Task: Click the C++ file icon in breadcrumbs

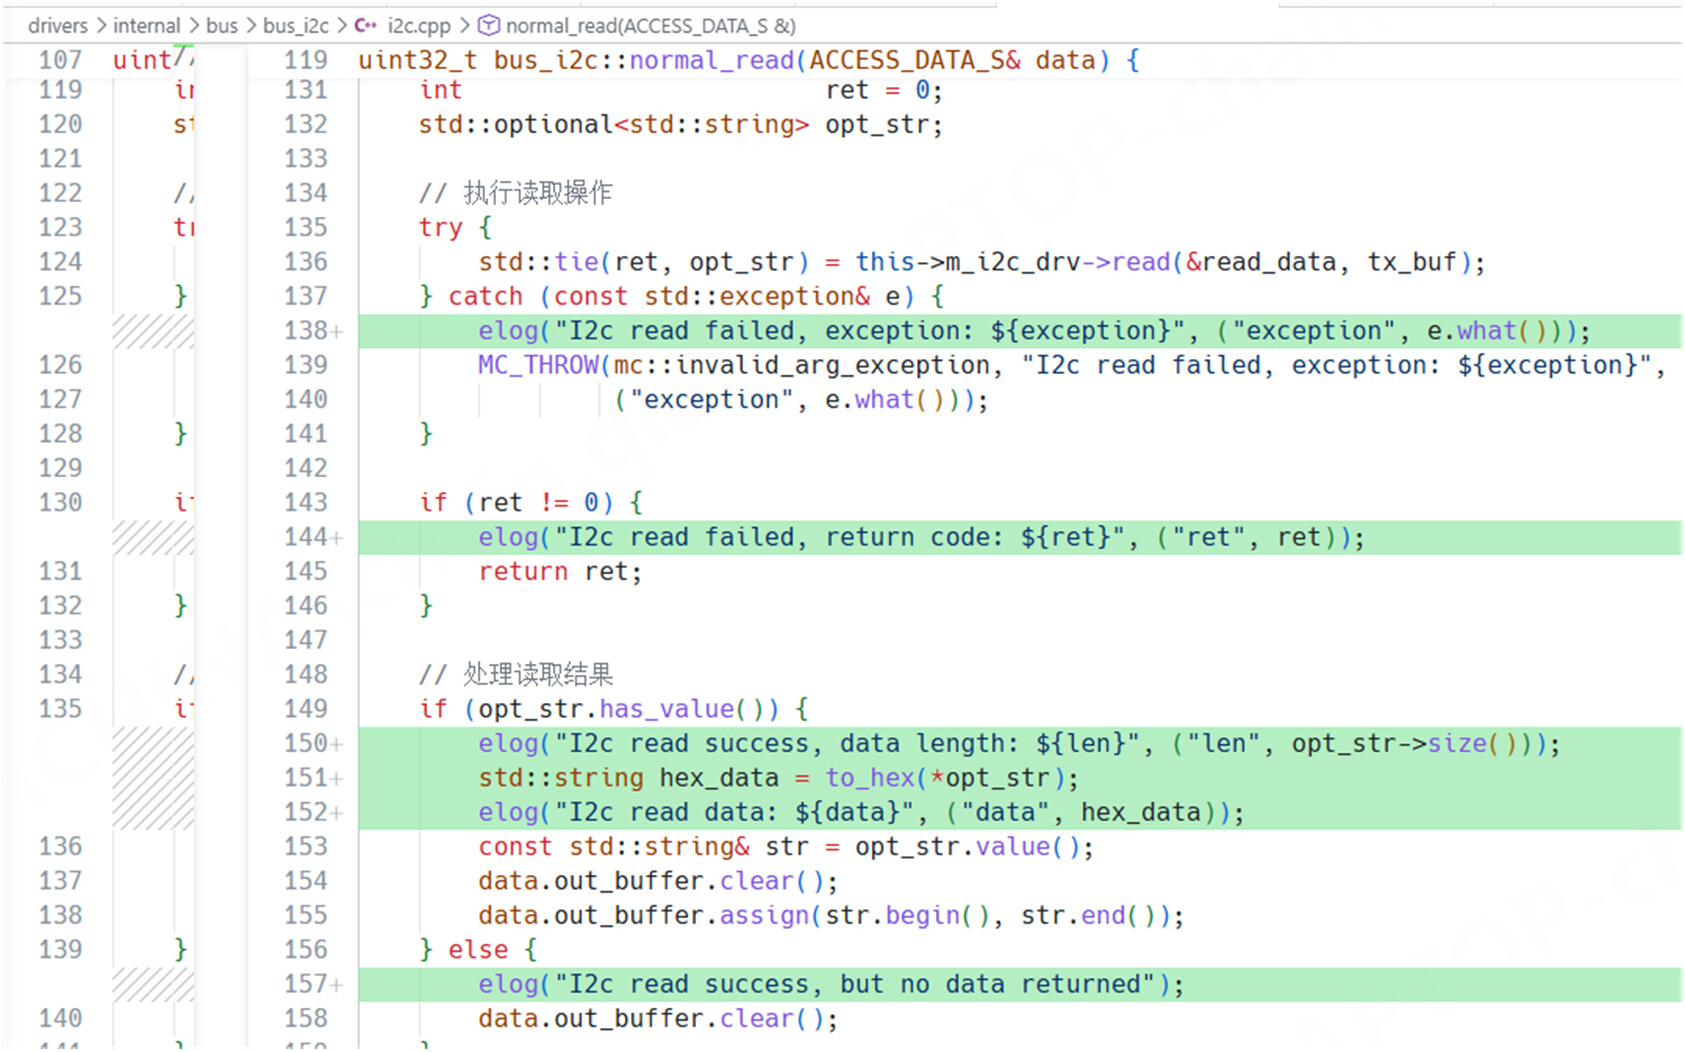Action: click(x=366, y=26)
